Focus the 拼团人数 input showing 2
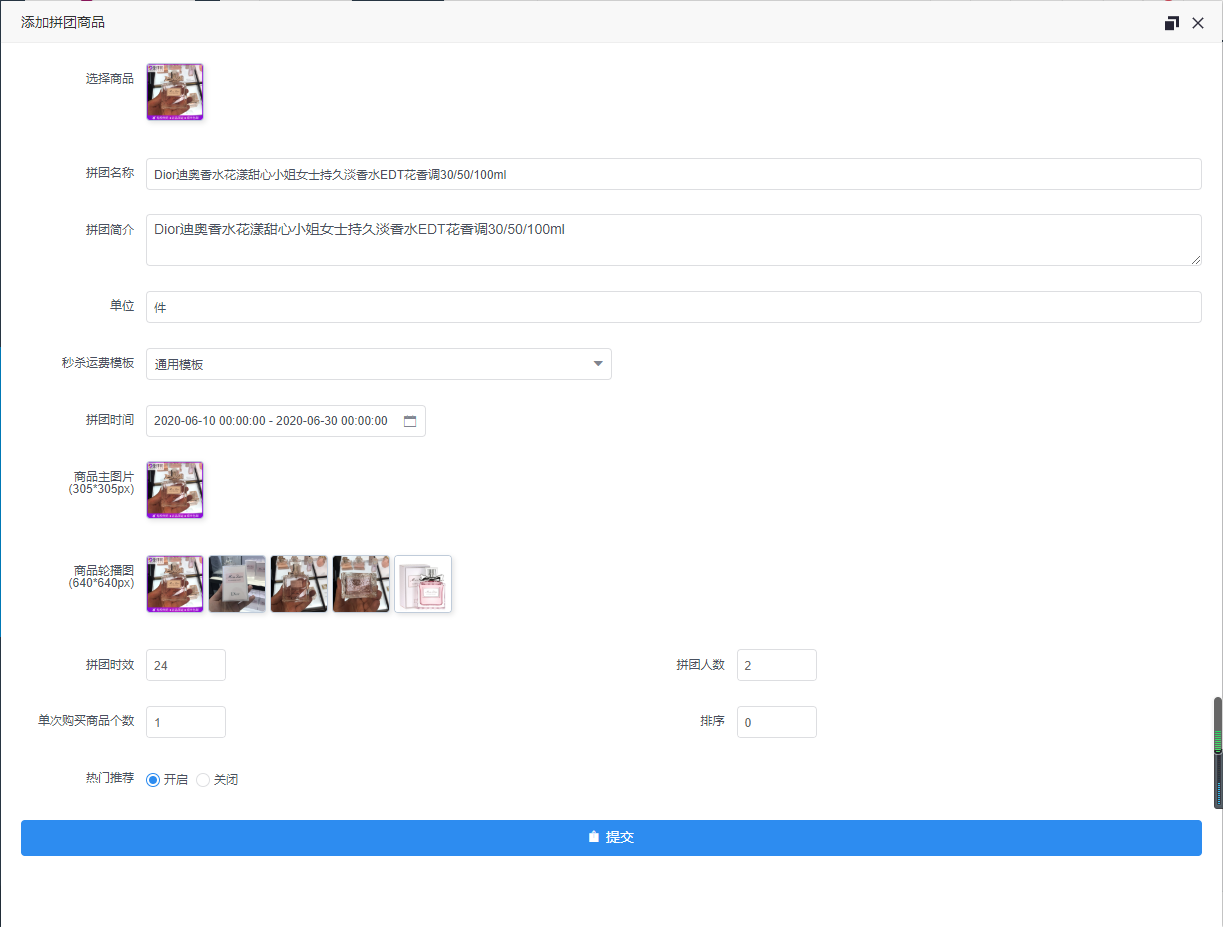 [777, 665]
